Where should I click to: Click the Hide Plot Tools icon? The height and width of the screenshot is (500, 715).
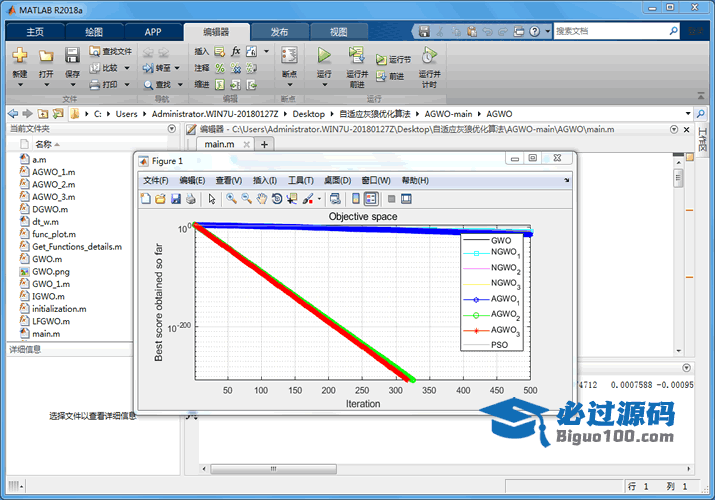[x=391, y=199]
